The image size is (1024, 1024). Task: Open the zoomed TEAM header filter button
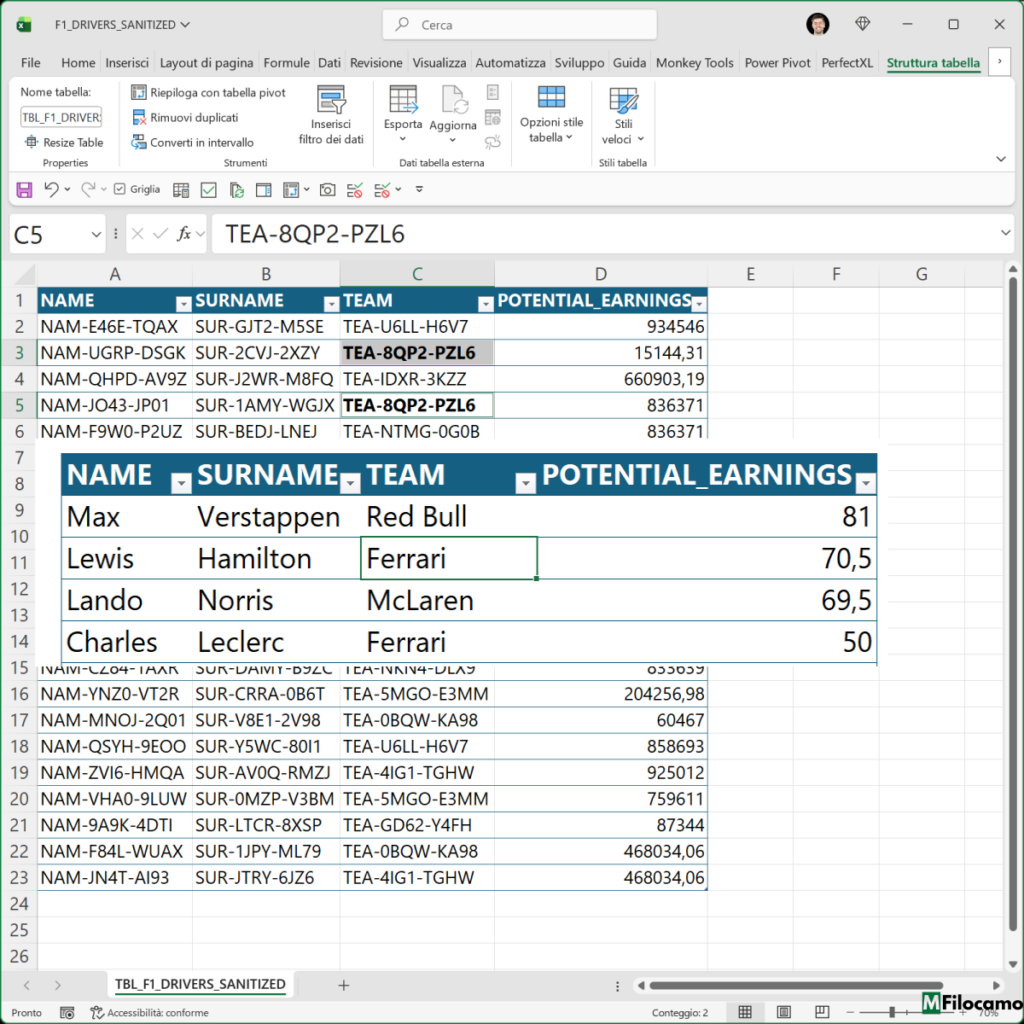click(x=525, y=483)
